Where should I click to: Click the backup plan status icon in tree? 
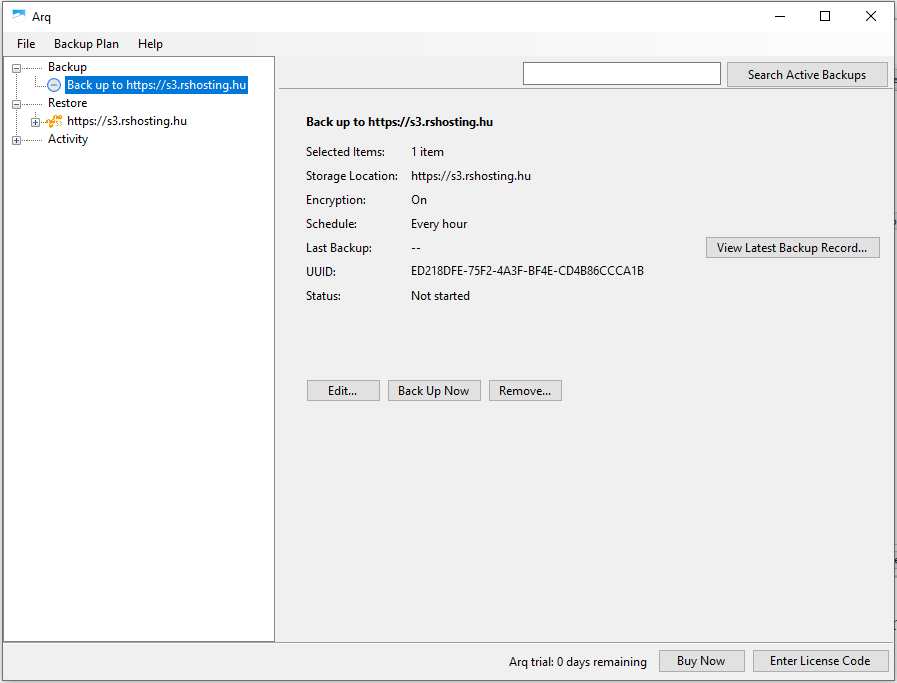[x=54, y=86]
